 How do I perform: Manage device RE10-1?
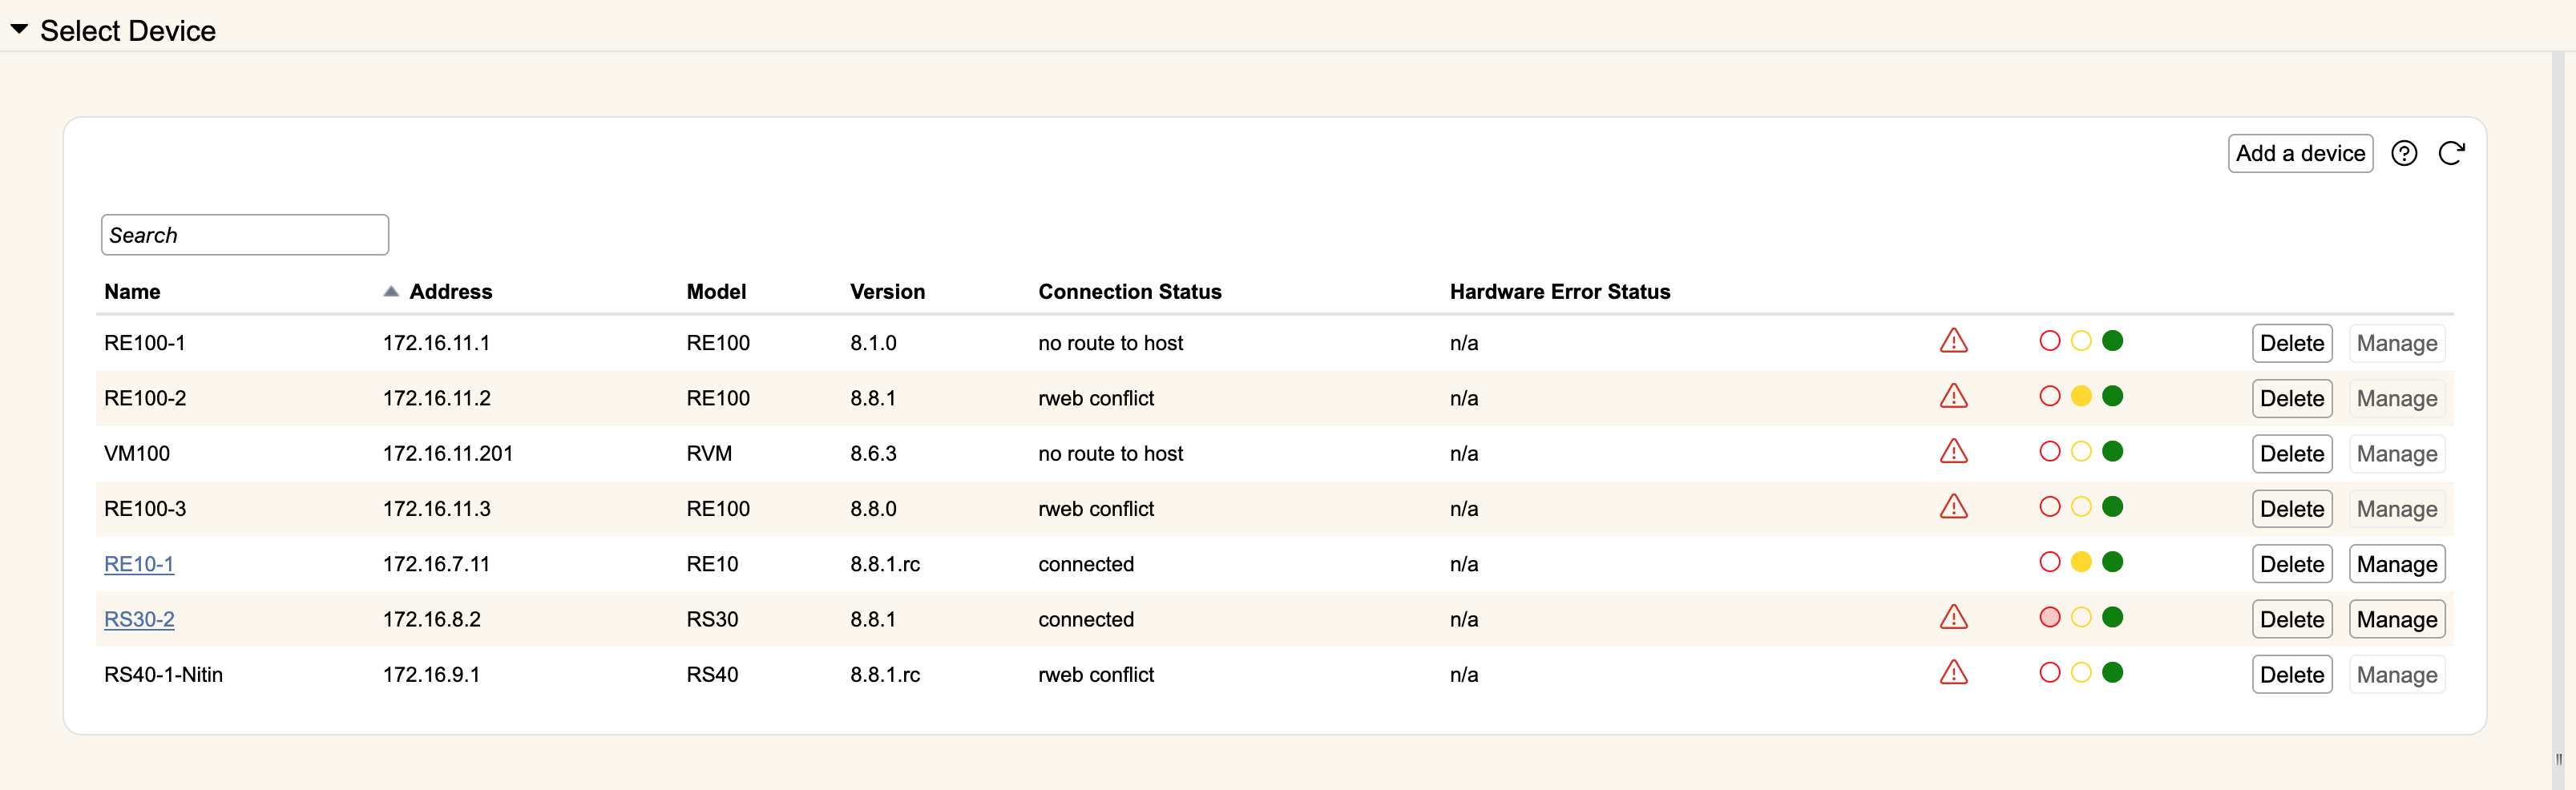click(x=2397, y=564)
